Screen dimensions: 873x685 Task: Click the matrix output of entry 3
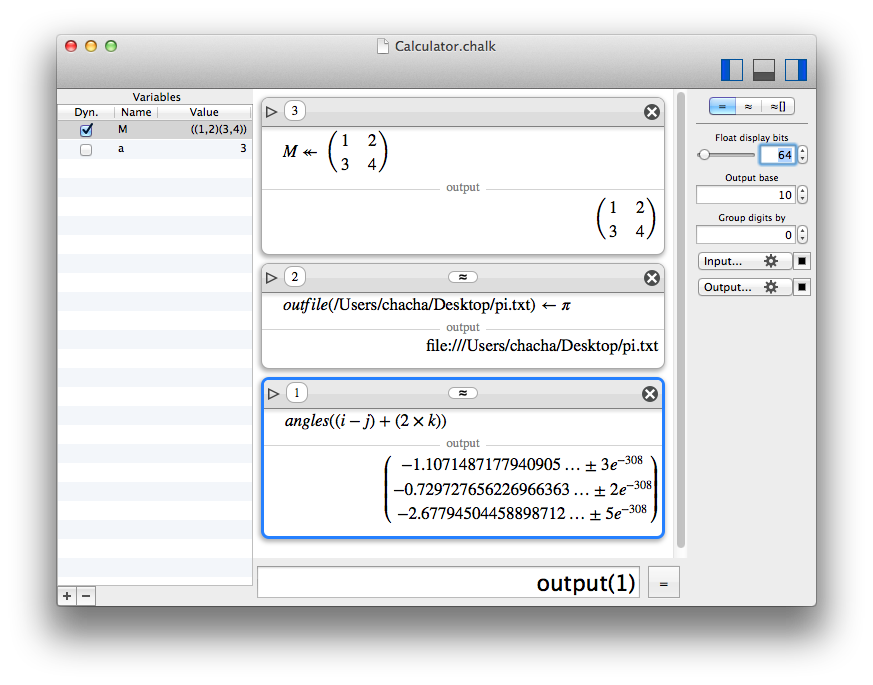tap(626, 219)
